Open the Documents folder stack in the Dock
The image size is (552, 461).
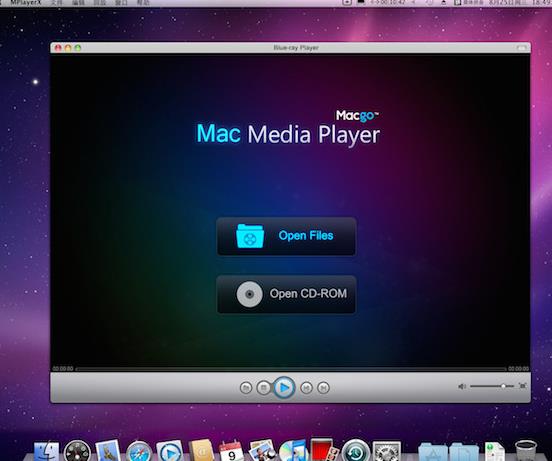[464, 452]
